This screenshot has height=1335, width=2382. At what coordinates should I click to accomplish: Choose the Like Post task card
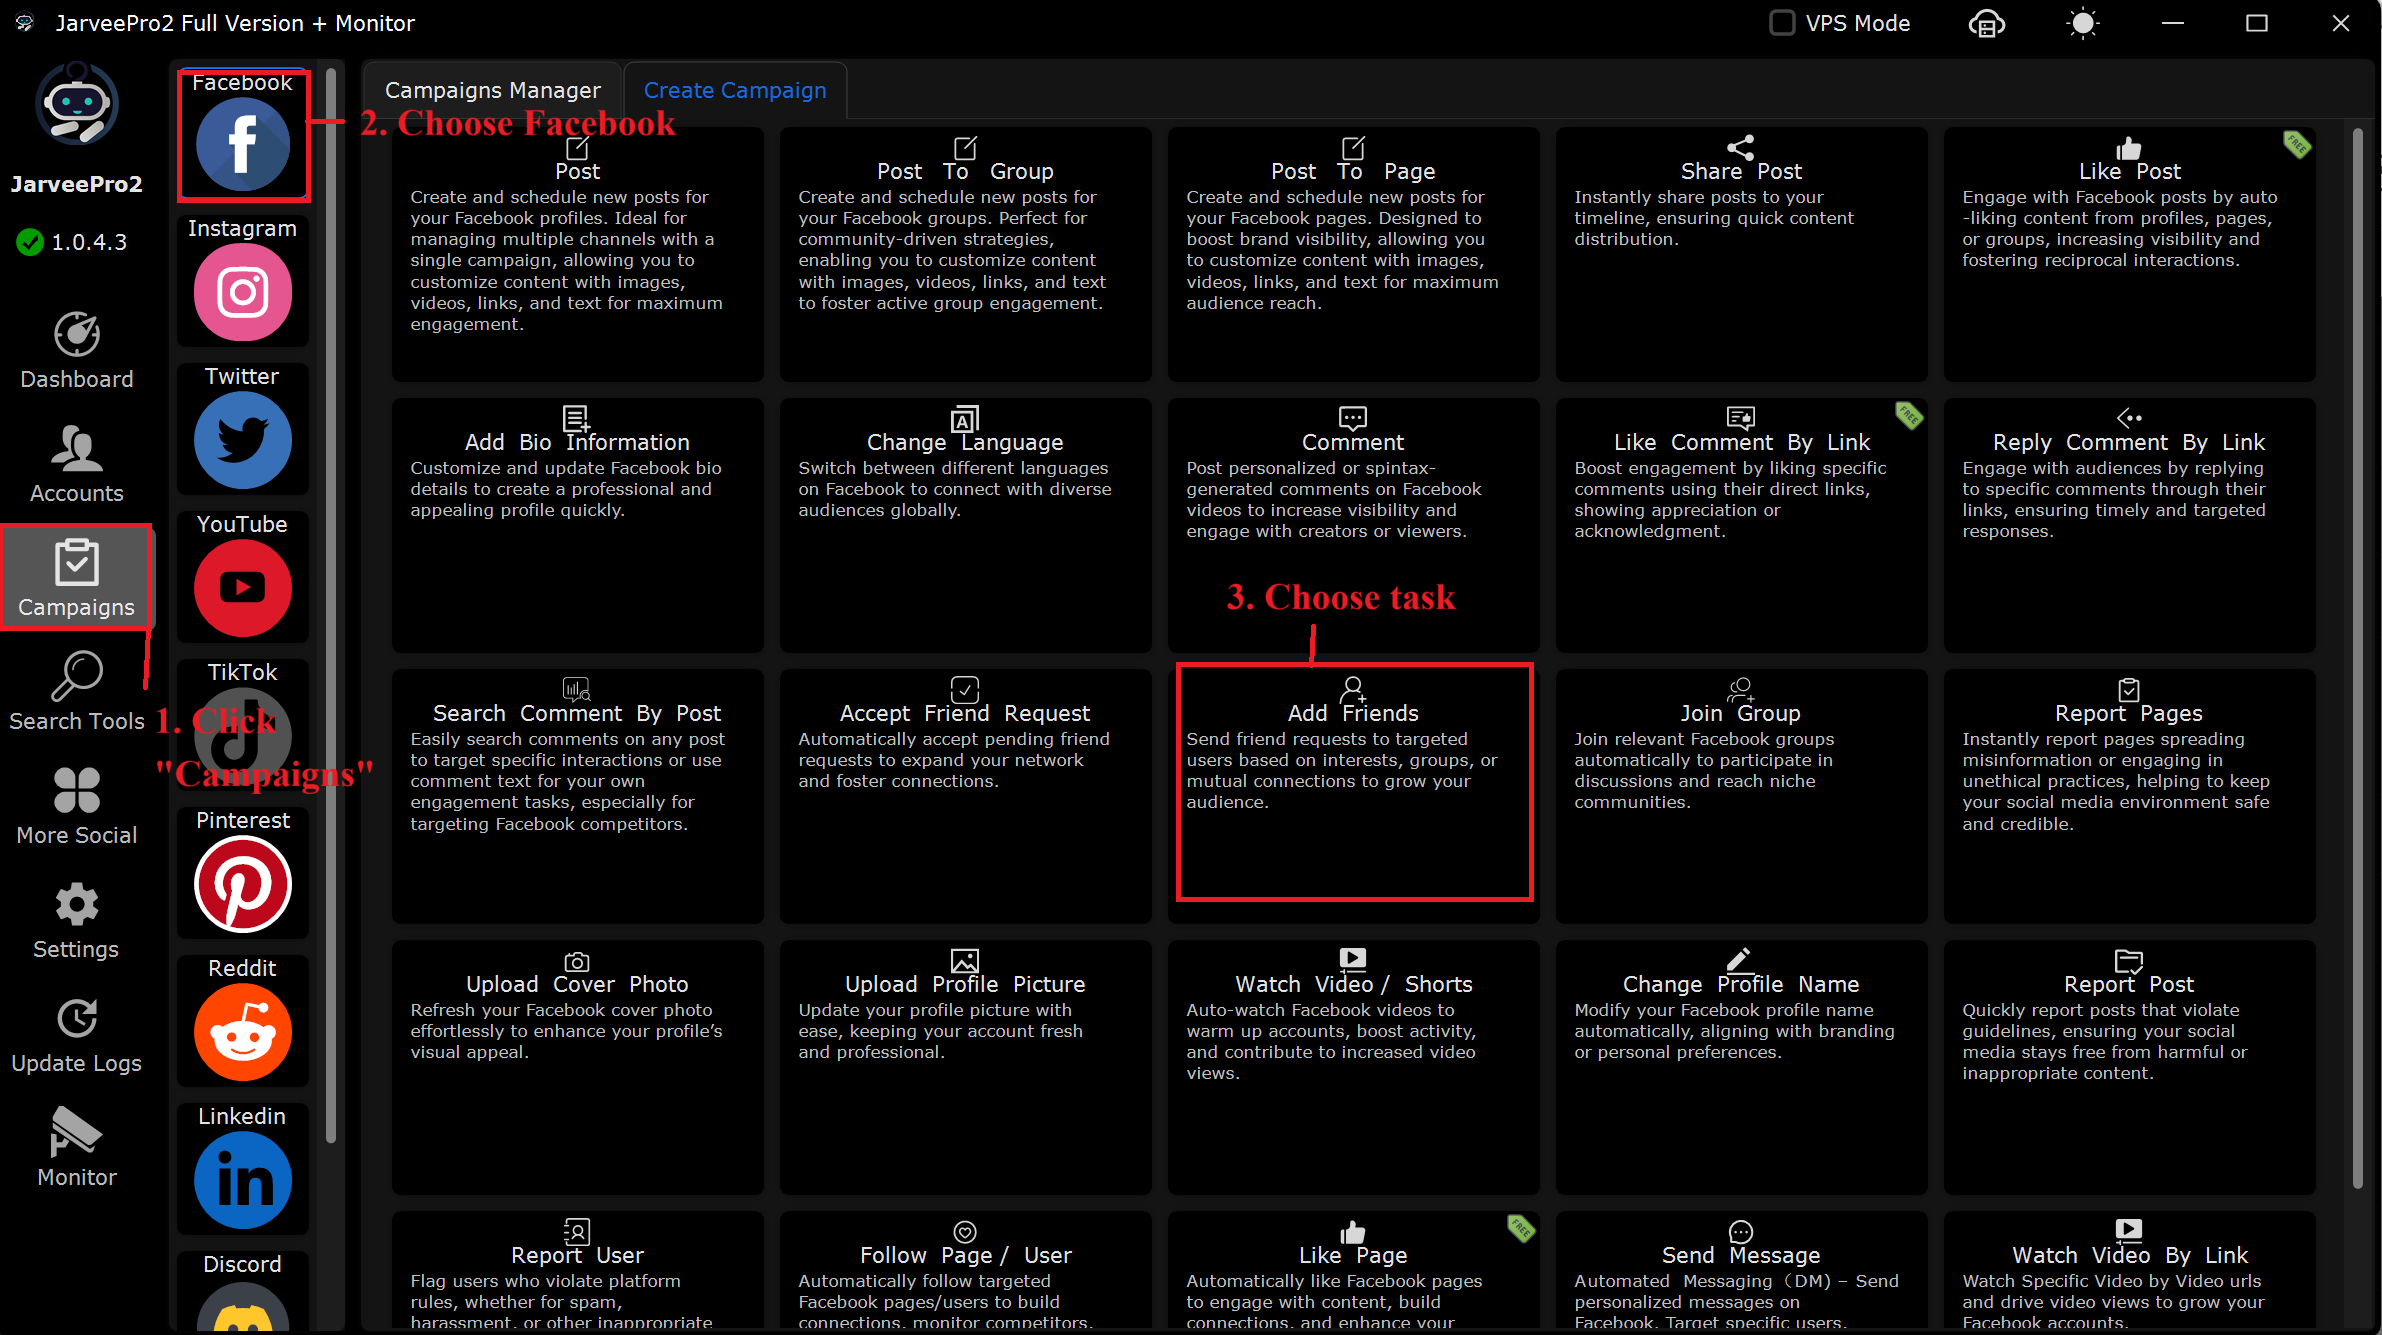[x=2129, y=254]
